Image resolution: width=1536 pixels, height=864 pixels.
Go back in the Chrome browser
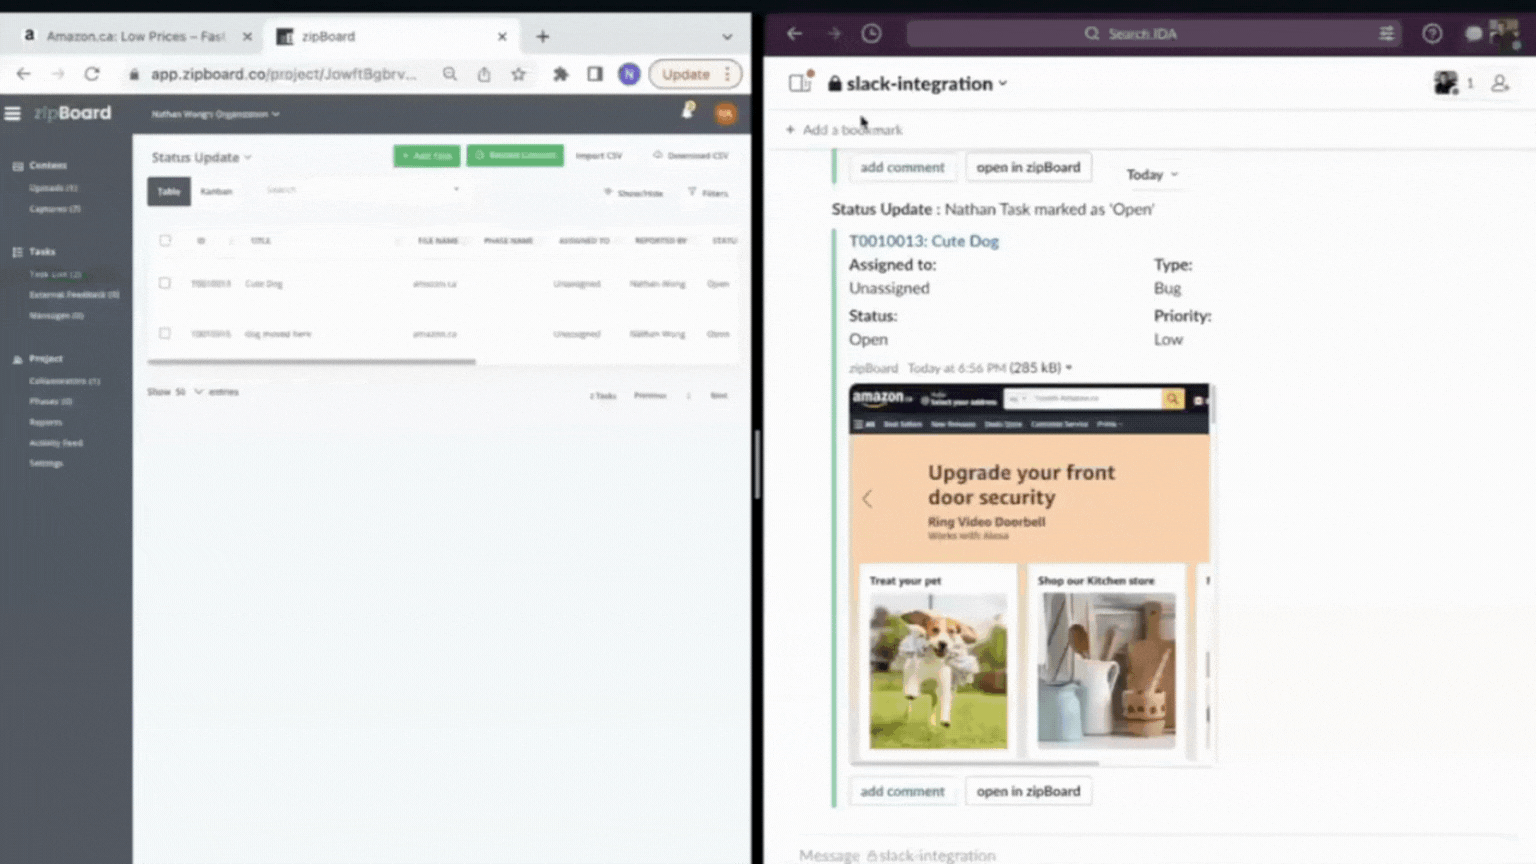[x=23, y=74]
